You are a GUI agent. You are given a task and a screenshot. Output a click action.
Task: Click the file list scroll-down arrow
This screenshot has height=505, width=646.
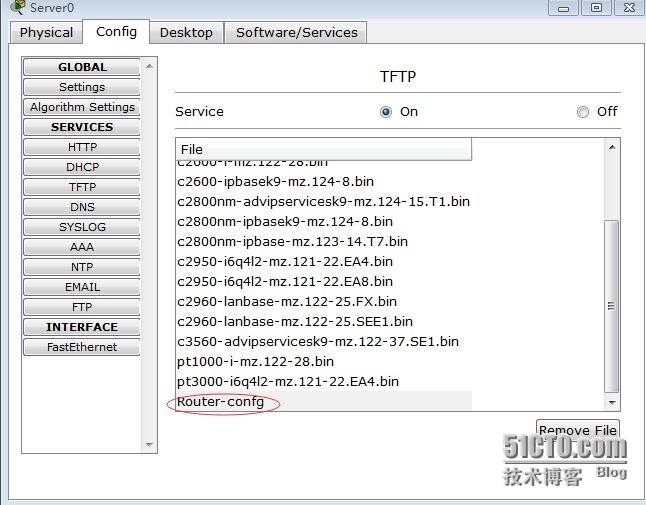(612, 402)
